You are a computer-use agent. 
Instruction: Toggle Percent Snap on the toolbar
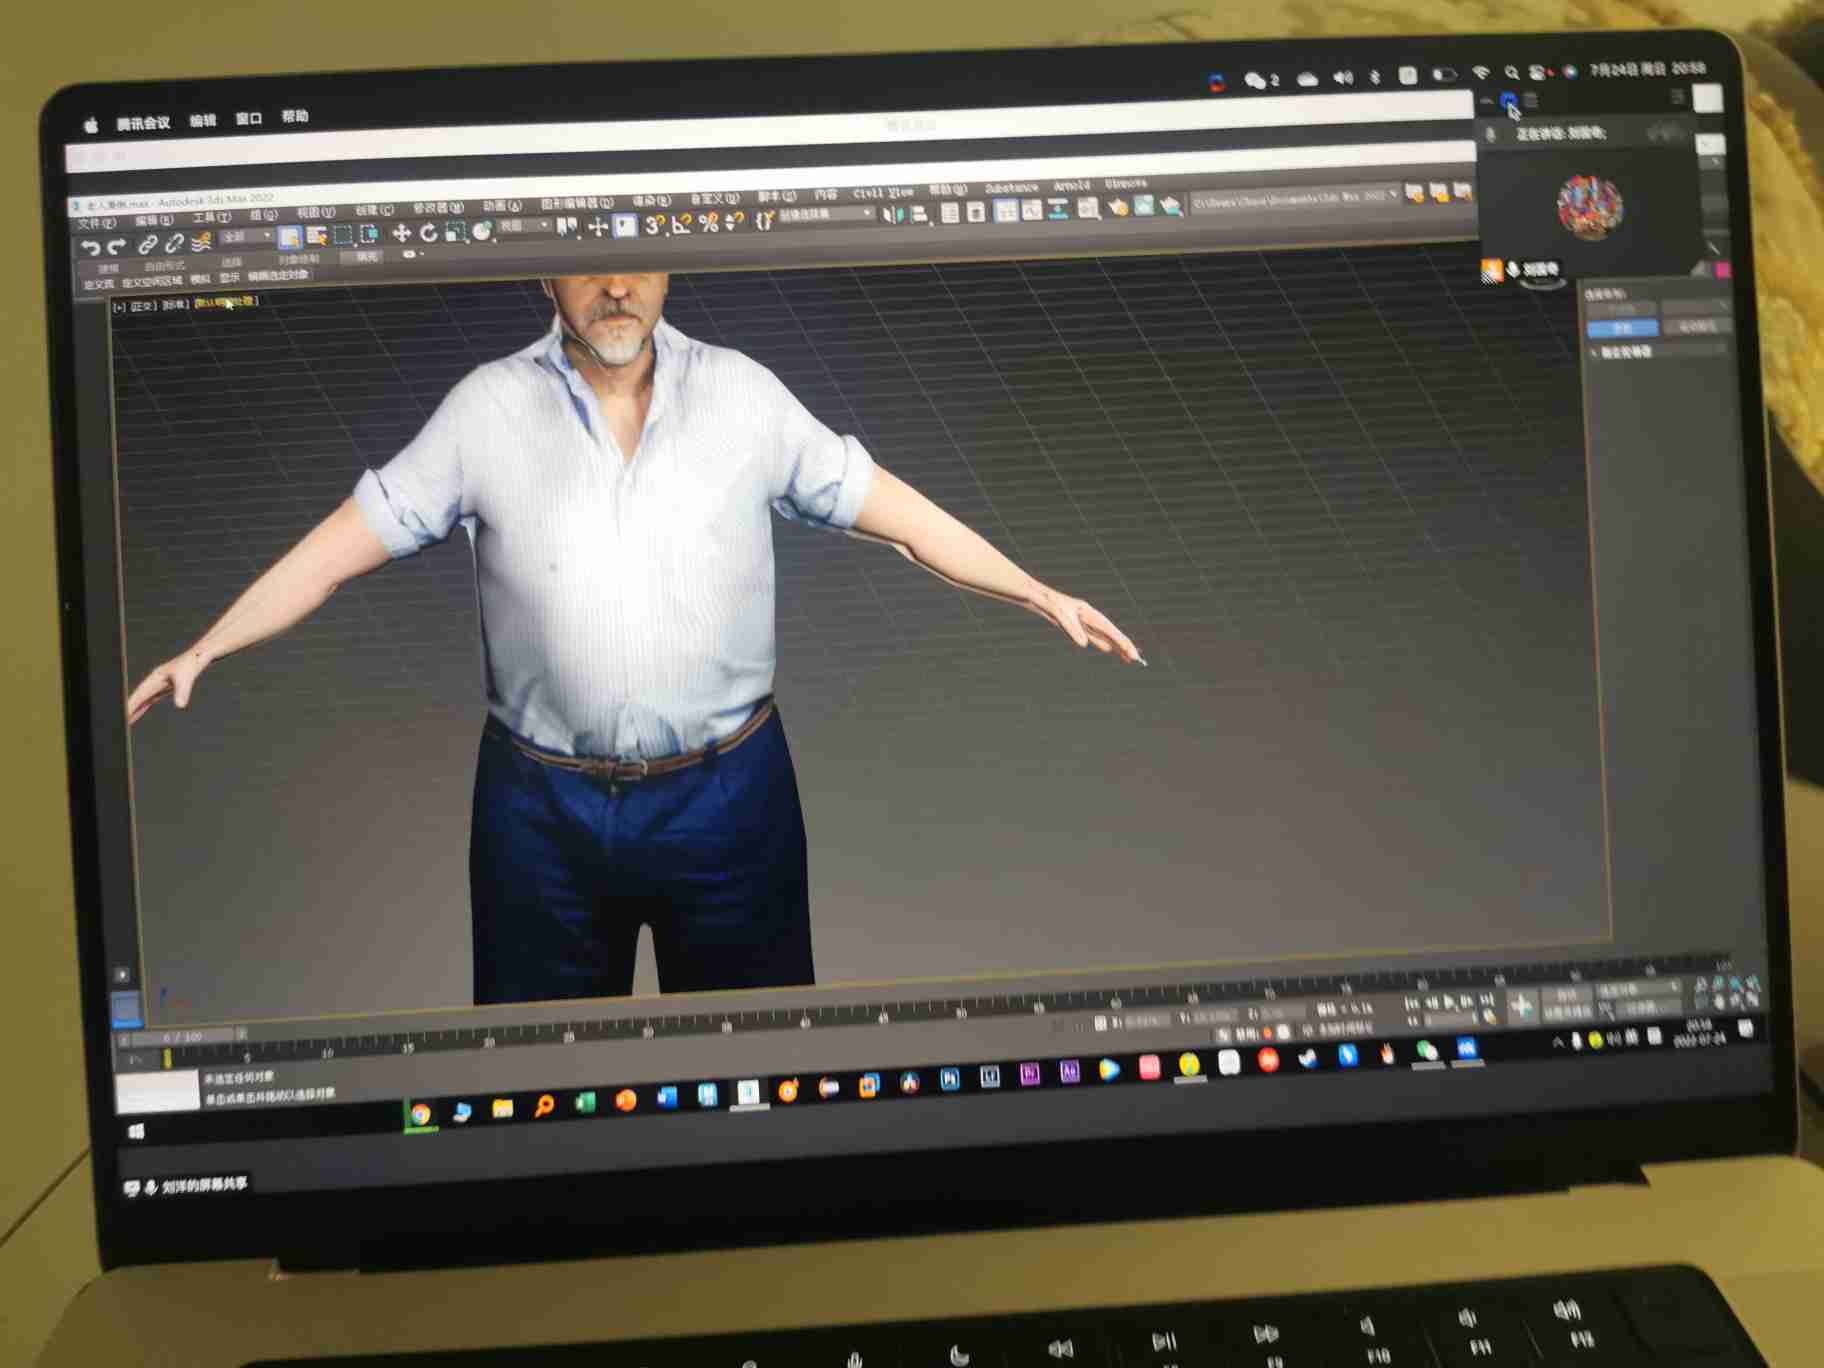pyautogui.click(x=708, y=223)
